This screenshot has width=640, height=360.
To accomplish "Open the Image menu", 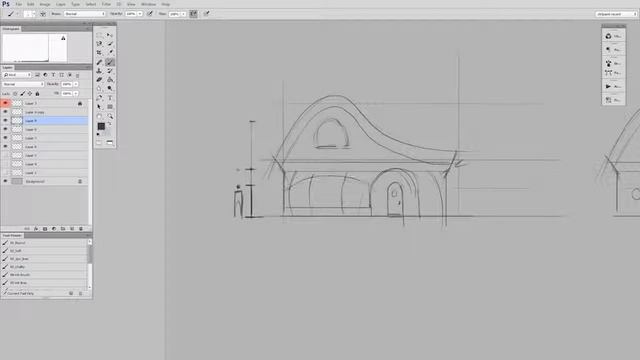I will click(x=44, y=4).
